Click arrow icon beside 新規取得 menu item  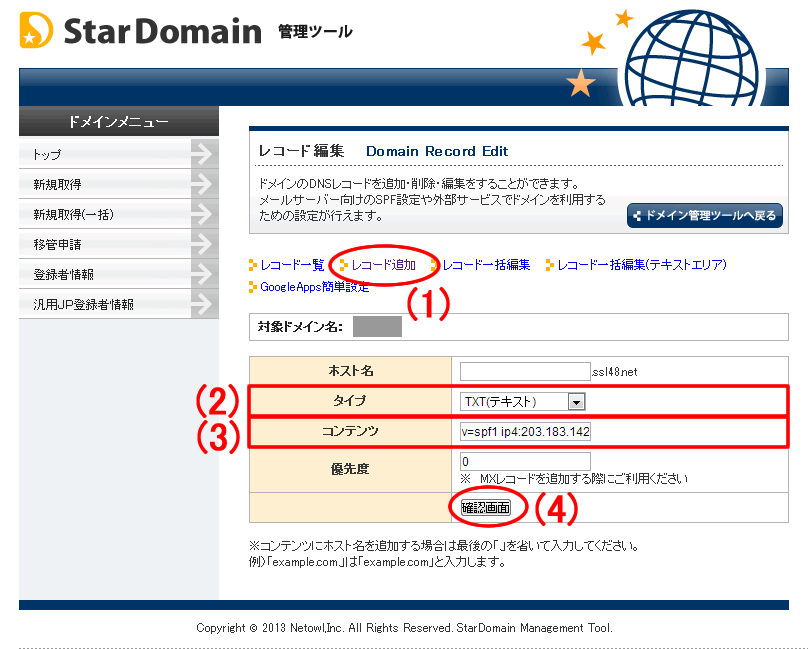205,184
